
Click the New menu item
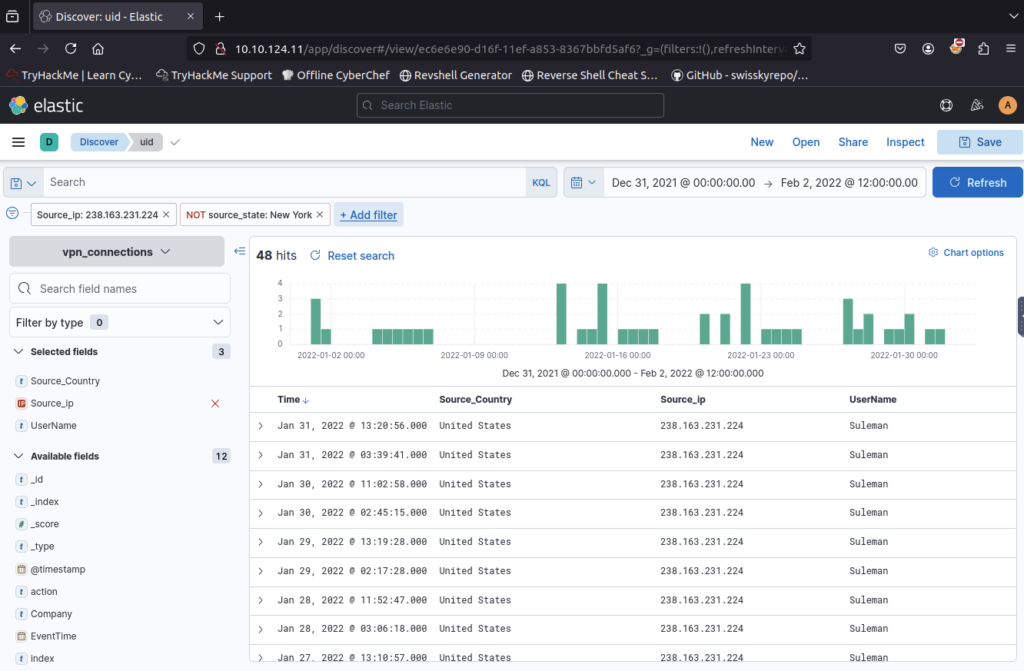pos(761,142)
